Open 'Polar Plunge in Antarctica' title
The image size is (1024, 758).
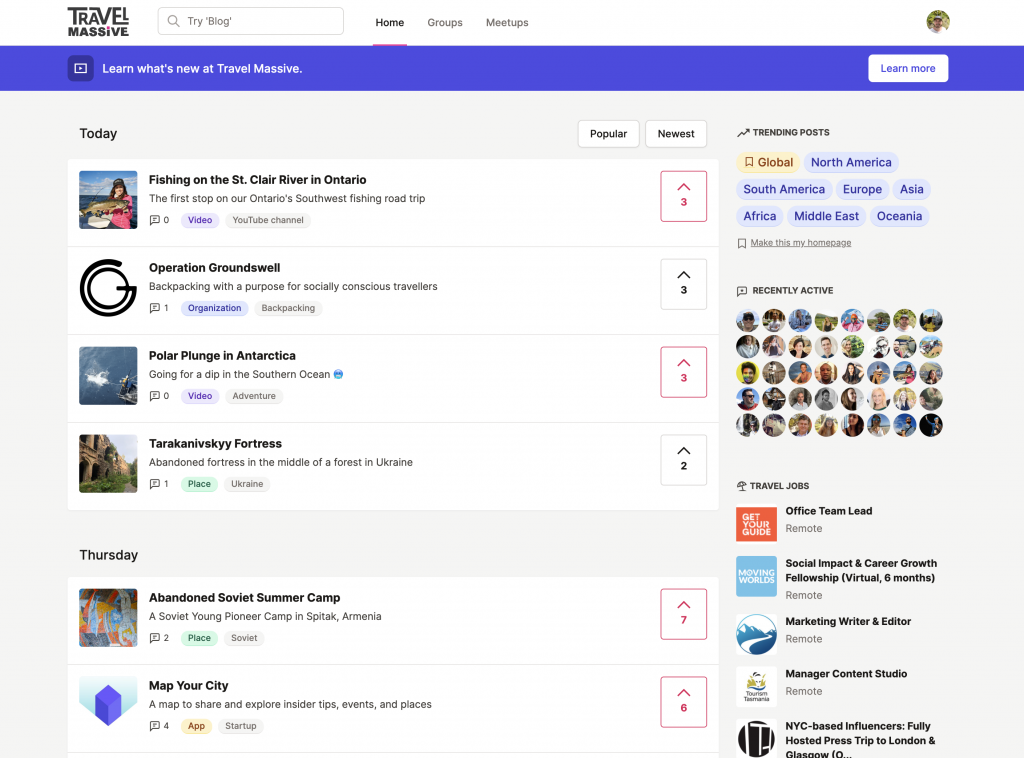coord(222,356)
